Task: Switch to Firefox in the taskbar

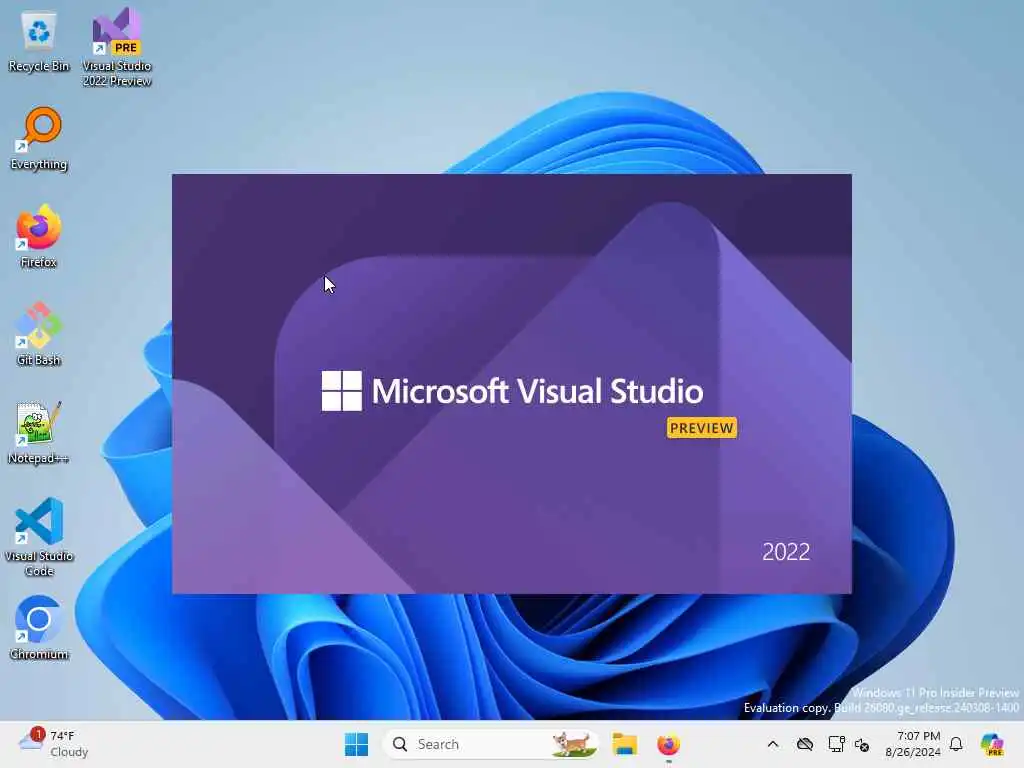Action: point(668,744)
